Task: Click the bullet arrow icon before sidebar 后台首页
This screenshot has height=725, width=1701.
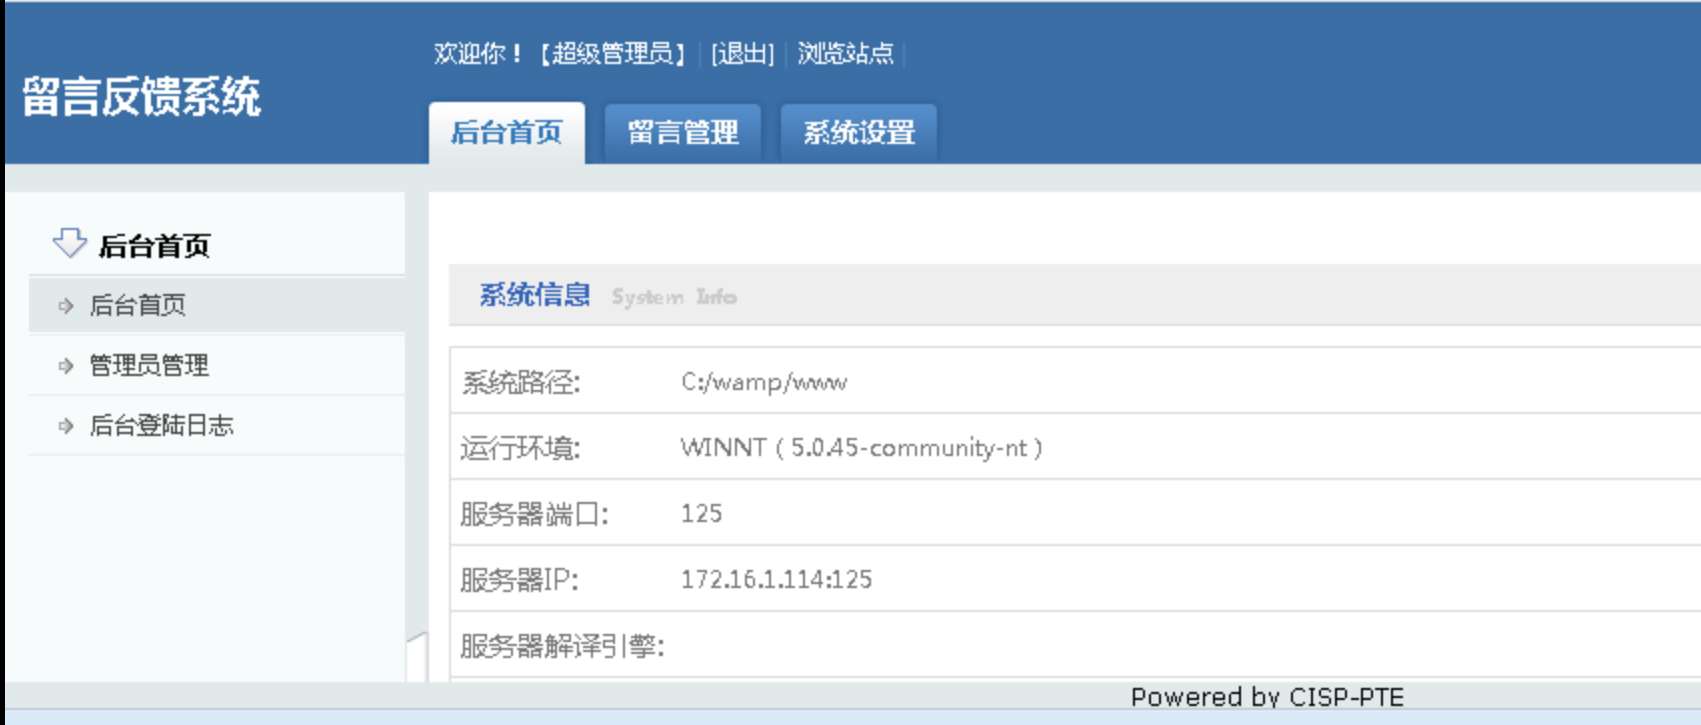Action: tap(66, 306)
